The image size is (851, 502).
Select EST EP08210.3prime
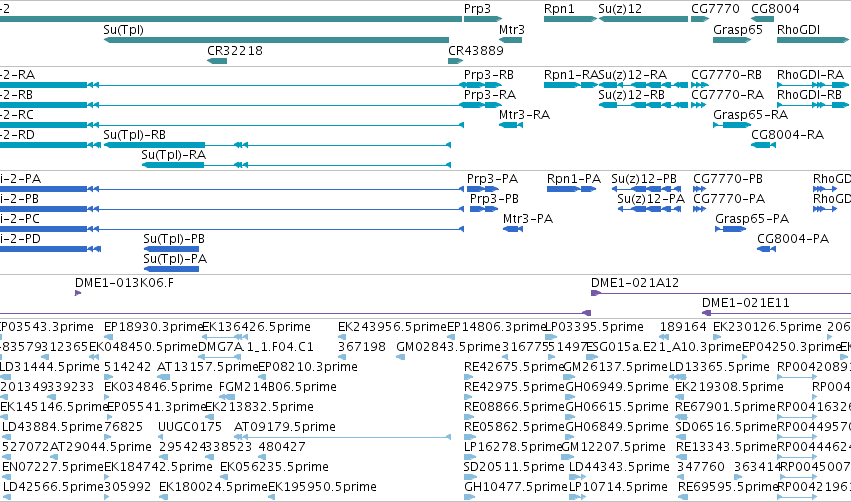tap(308, 367)
